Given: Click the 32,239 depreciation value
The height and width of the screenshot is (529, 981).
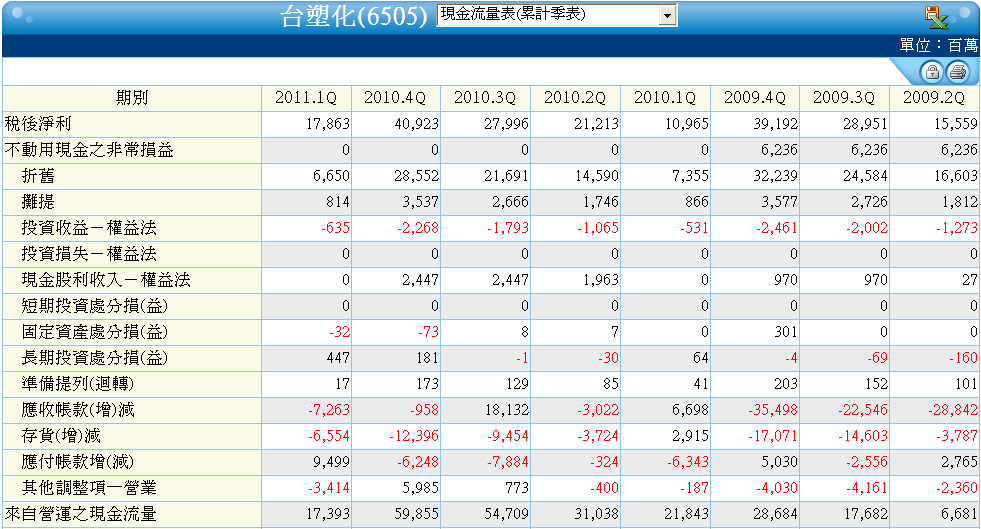Looking at the screenshot, I should pyautogui.click(x=776, y=176).
